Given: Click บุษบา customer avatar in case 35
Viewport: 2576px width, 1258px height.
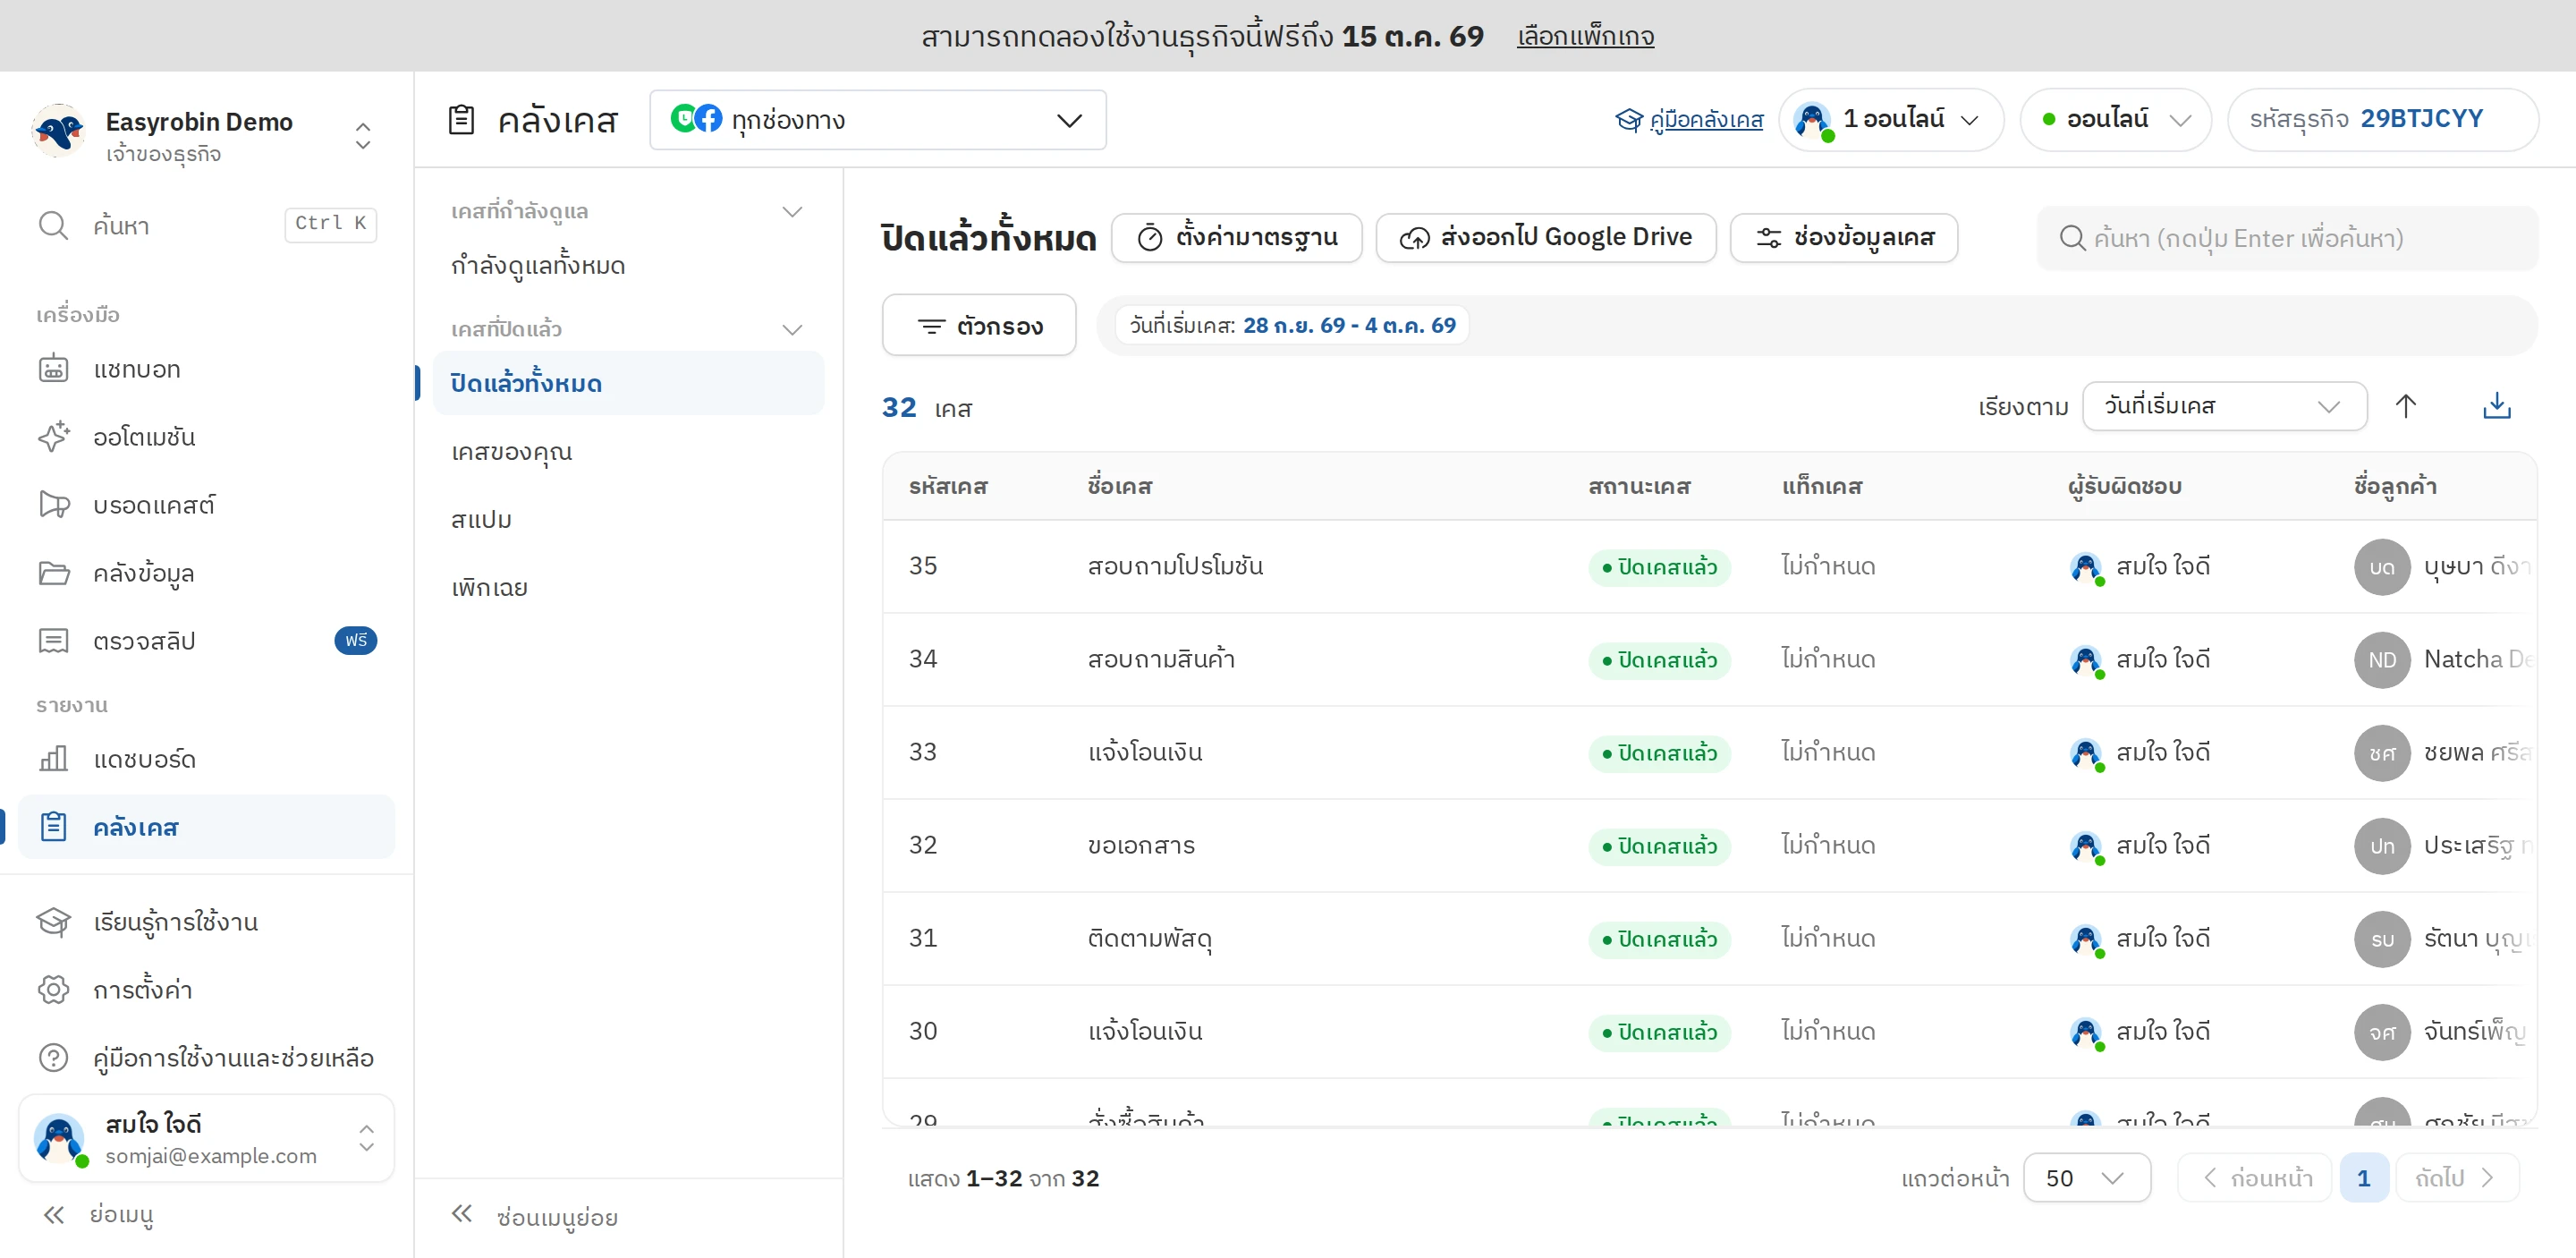Looking at the screenshot, I should (x=2381, y=567).
